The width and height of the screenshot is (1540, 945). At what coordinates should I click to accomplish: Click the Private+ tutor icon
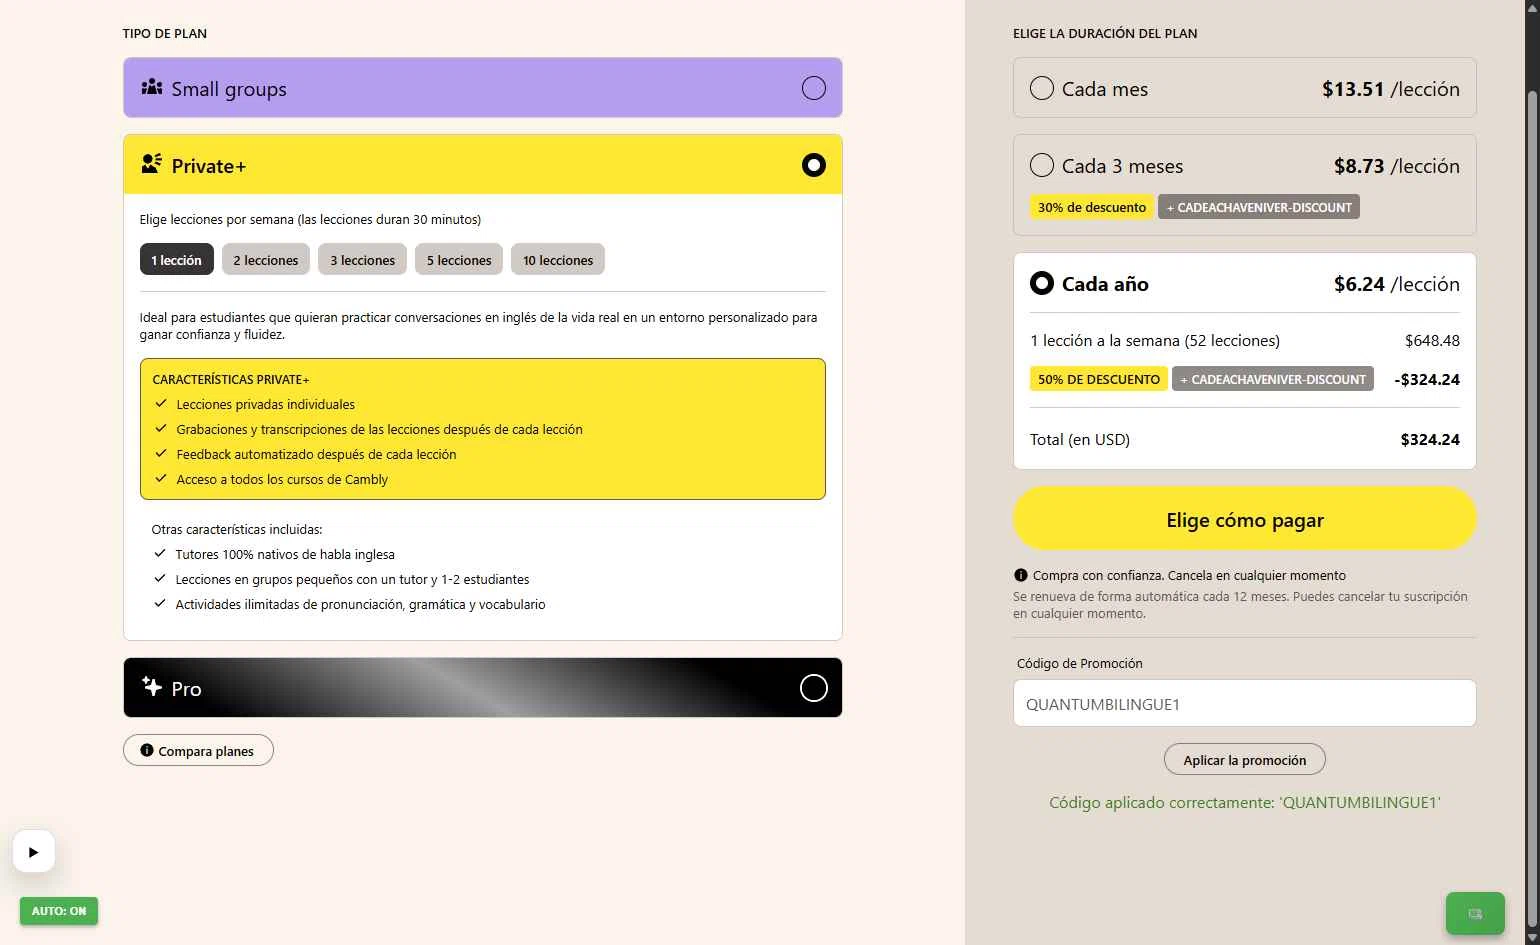point(152,164)
